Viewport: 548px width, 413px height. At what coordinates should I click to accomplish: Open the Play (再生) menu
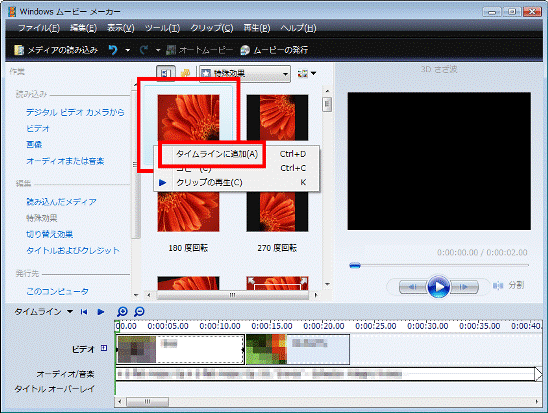[257, 28]
